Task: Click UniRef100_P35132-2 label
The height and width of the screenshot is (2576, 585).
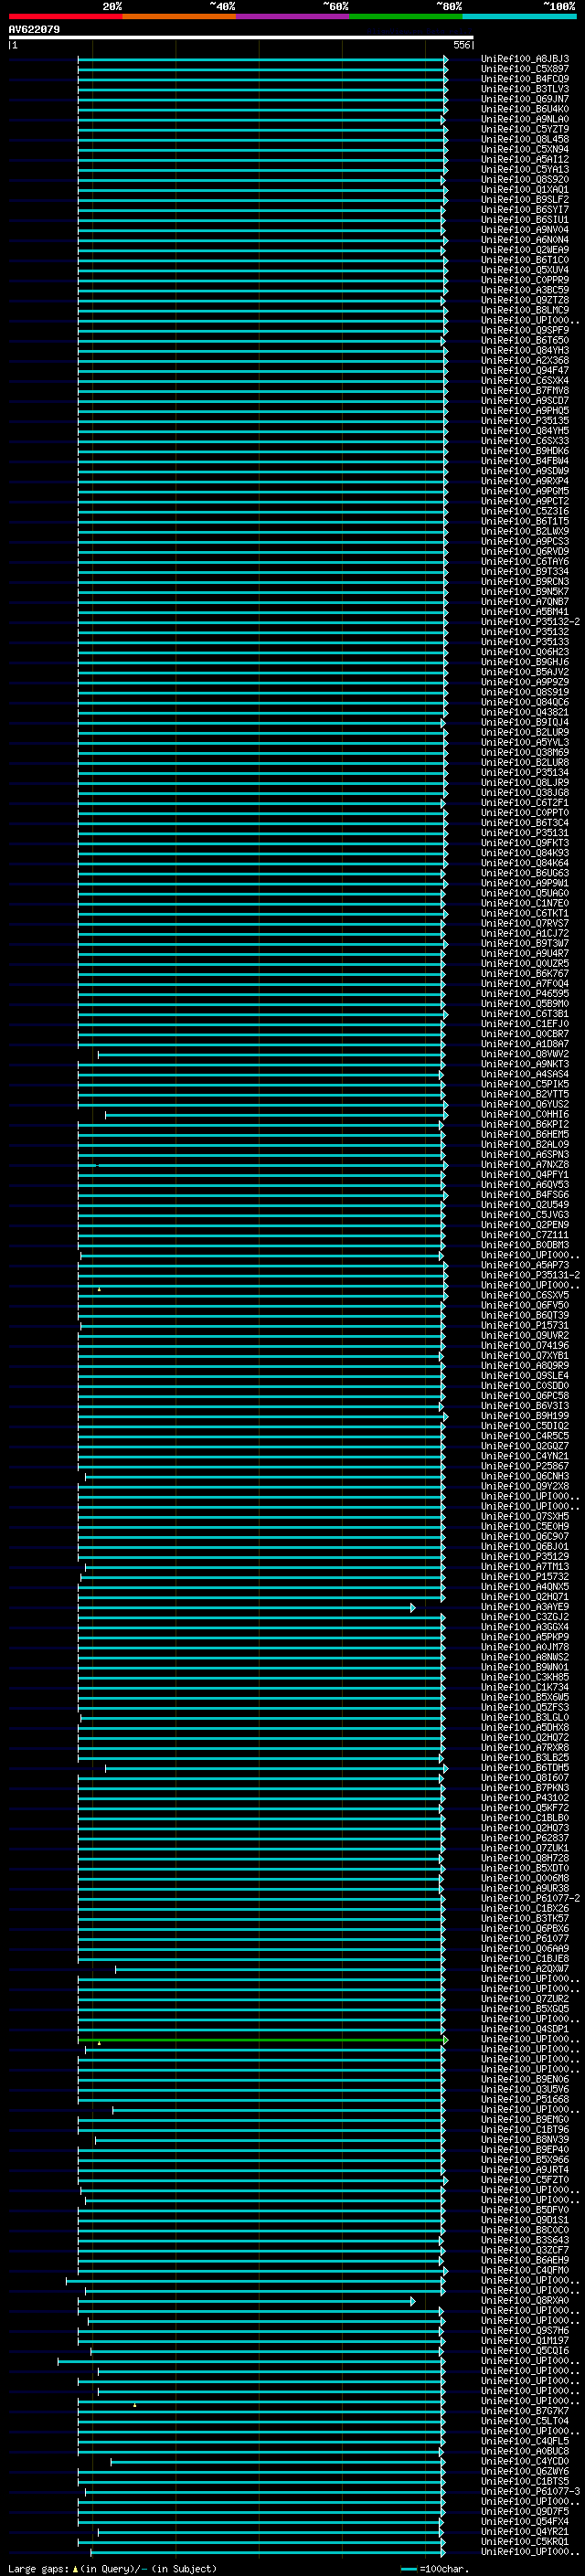Action: (530, 622)
